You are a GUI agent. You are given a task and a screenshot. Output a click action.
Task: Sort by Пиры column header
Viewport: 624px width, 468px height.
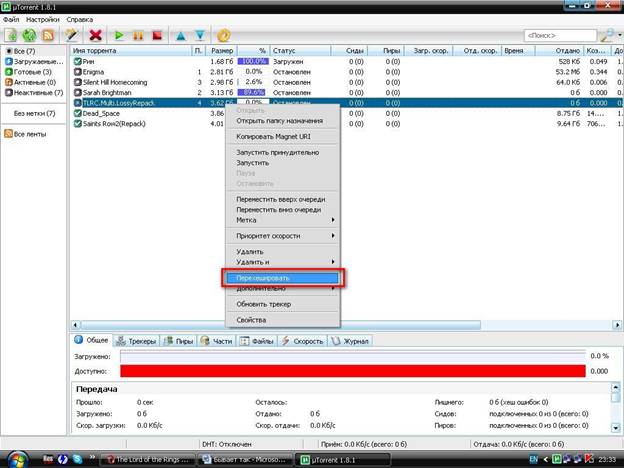386,51
